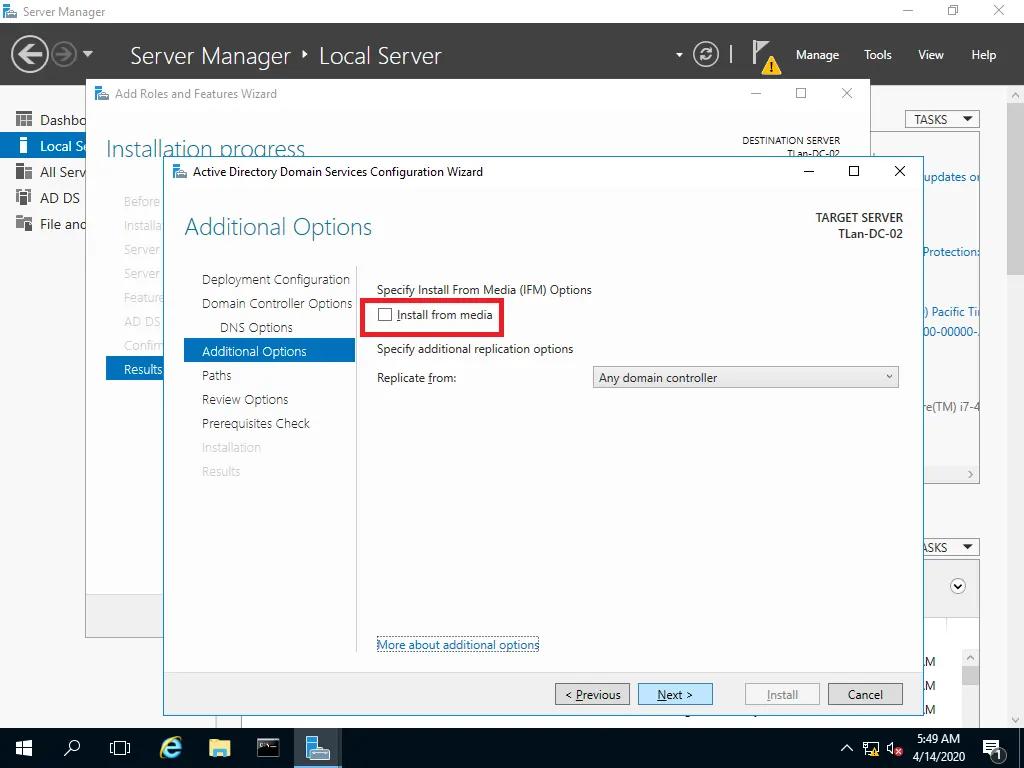This screenshot has height=768, width=1024.
Task: Open File Explorer from taskbar
Action: pos(219,748)
